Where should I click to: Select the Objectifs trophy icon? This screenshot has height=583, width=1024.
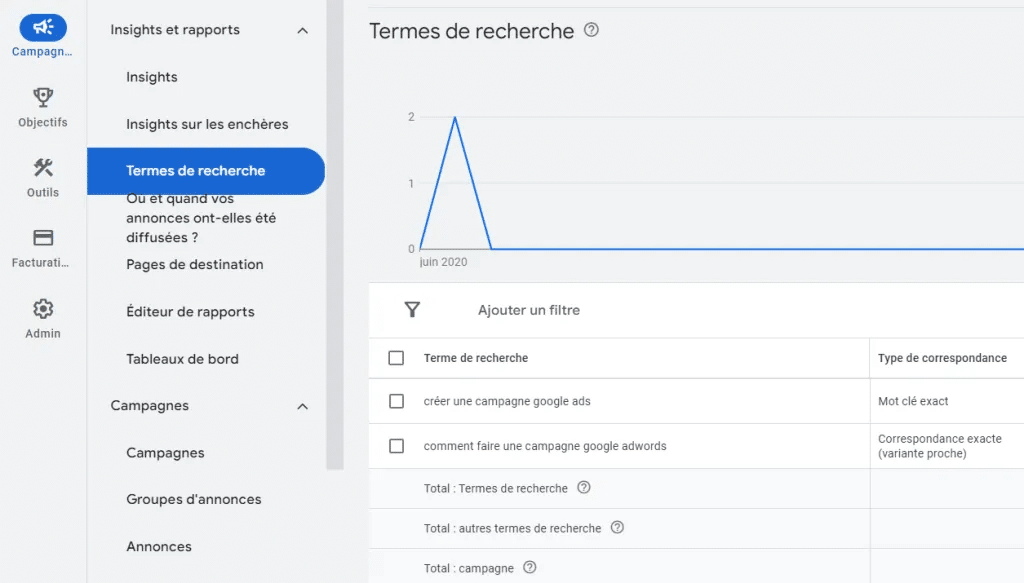pos(41,97)
